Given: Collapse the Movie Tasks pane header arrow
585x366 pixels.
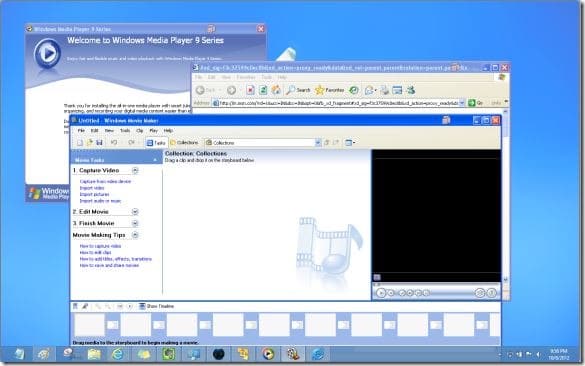Looking at the screenshot, I should pyautogui.click(x=155, y=160).
